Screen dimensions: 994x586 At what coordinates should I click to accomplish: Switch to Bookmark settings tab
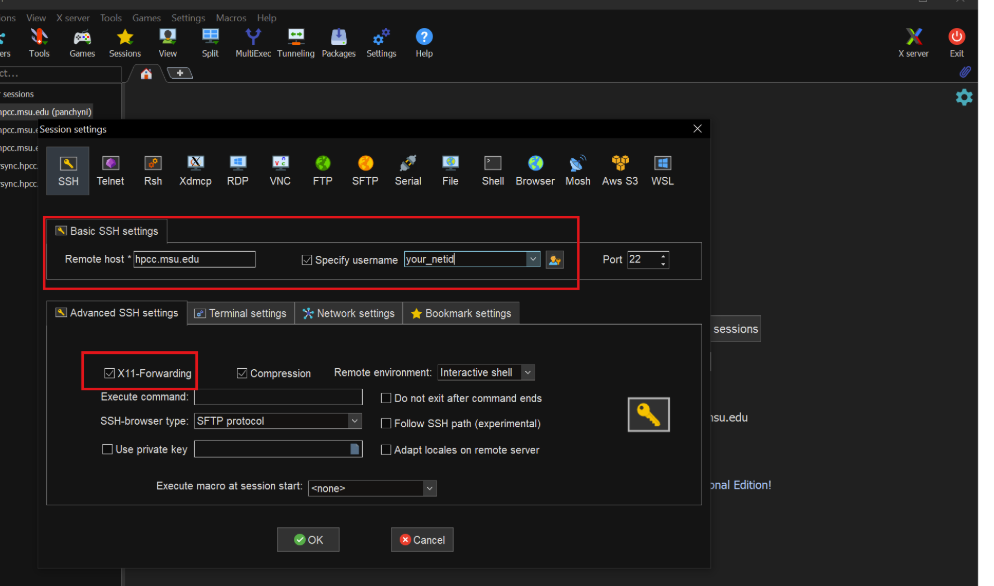click(461, 313)
